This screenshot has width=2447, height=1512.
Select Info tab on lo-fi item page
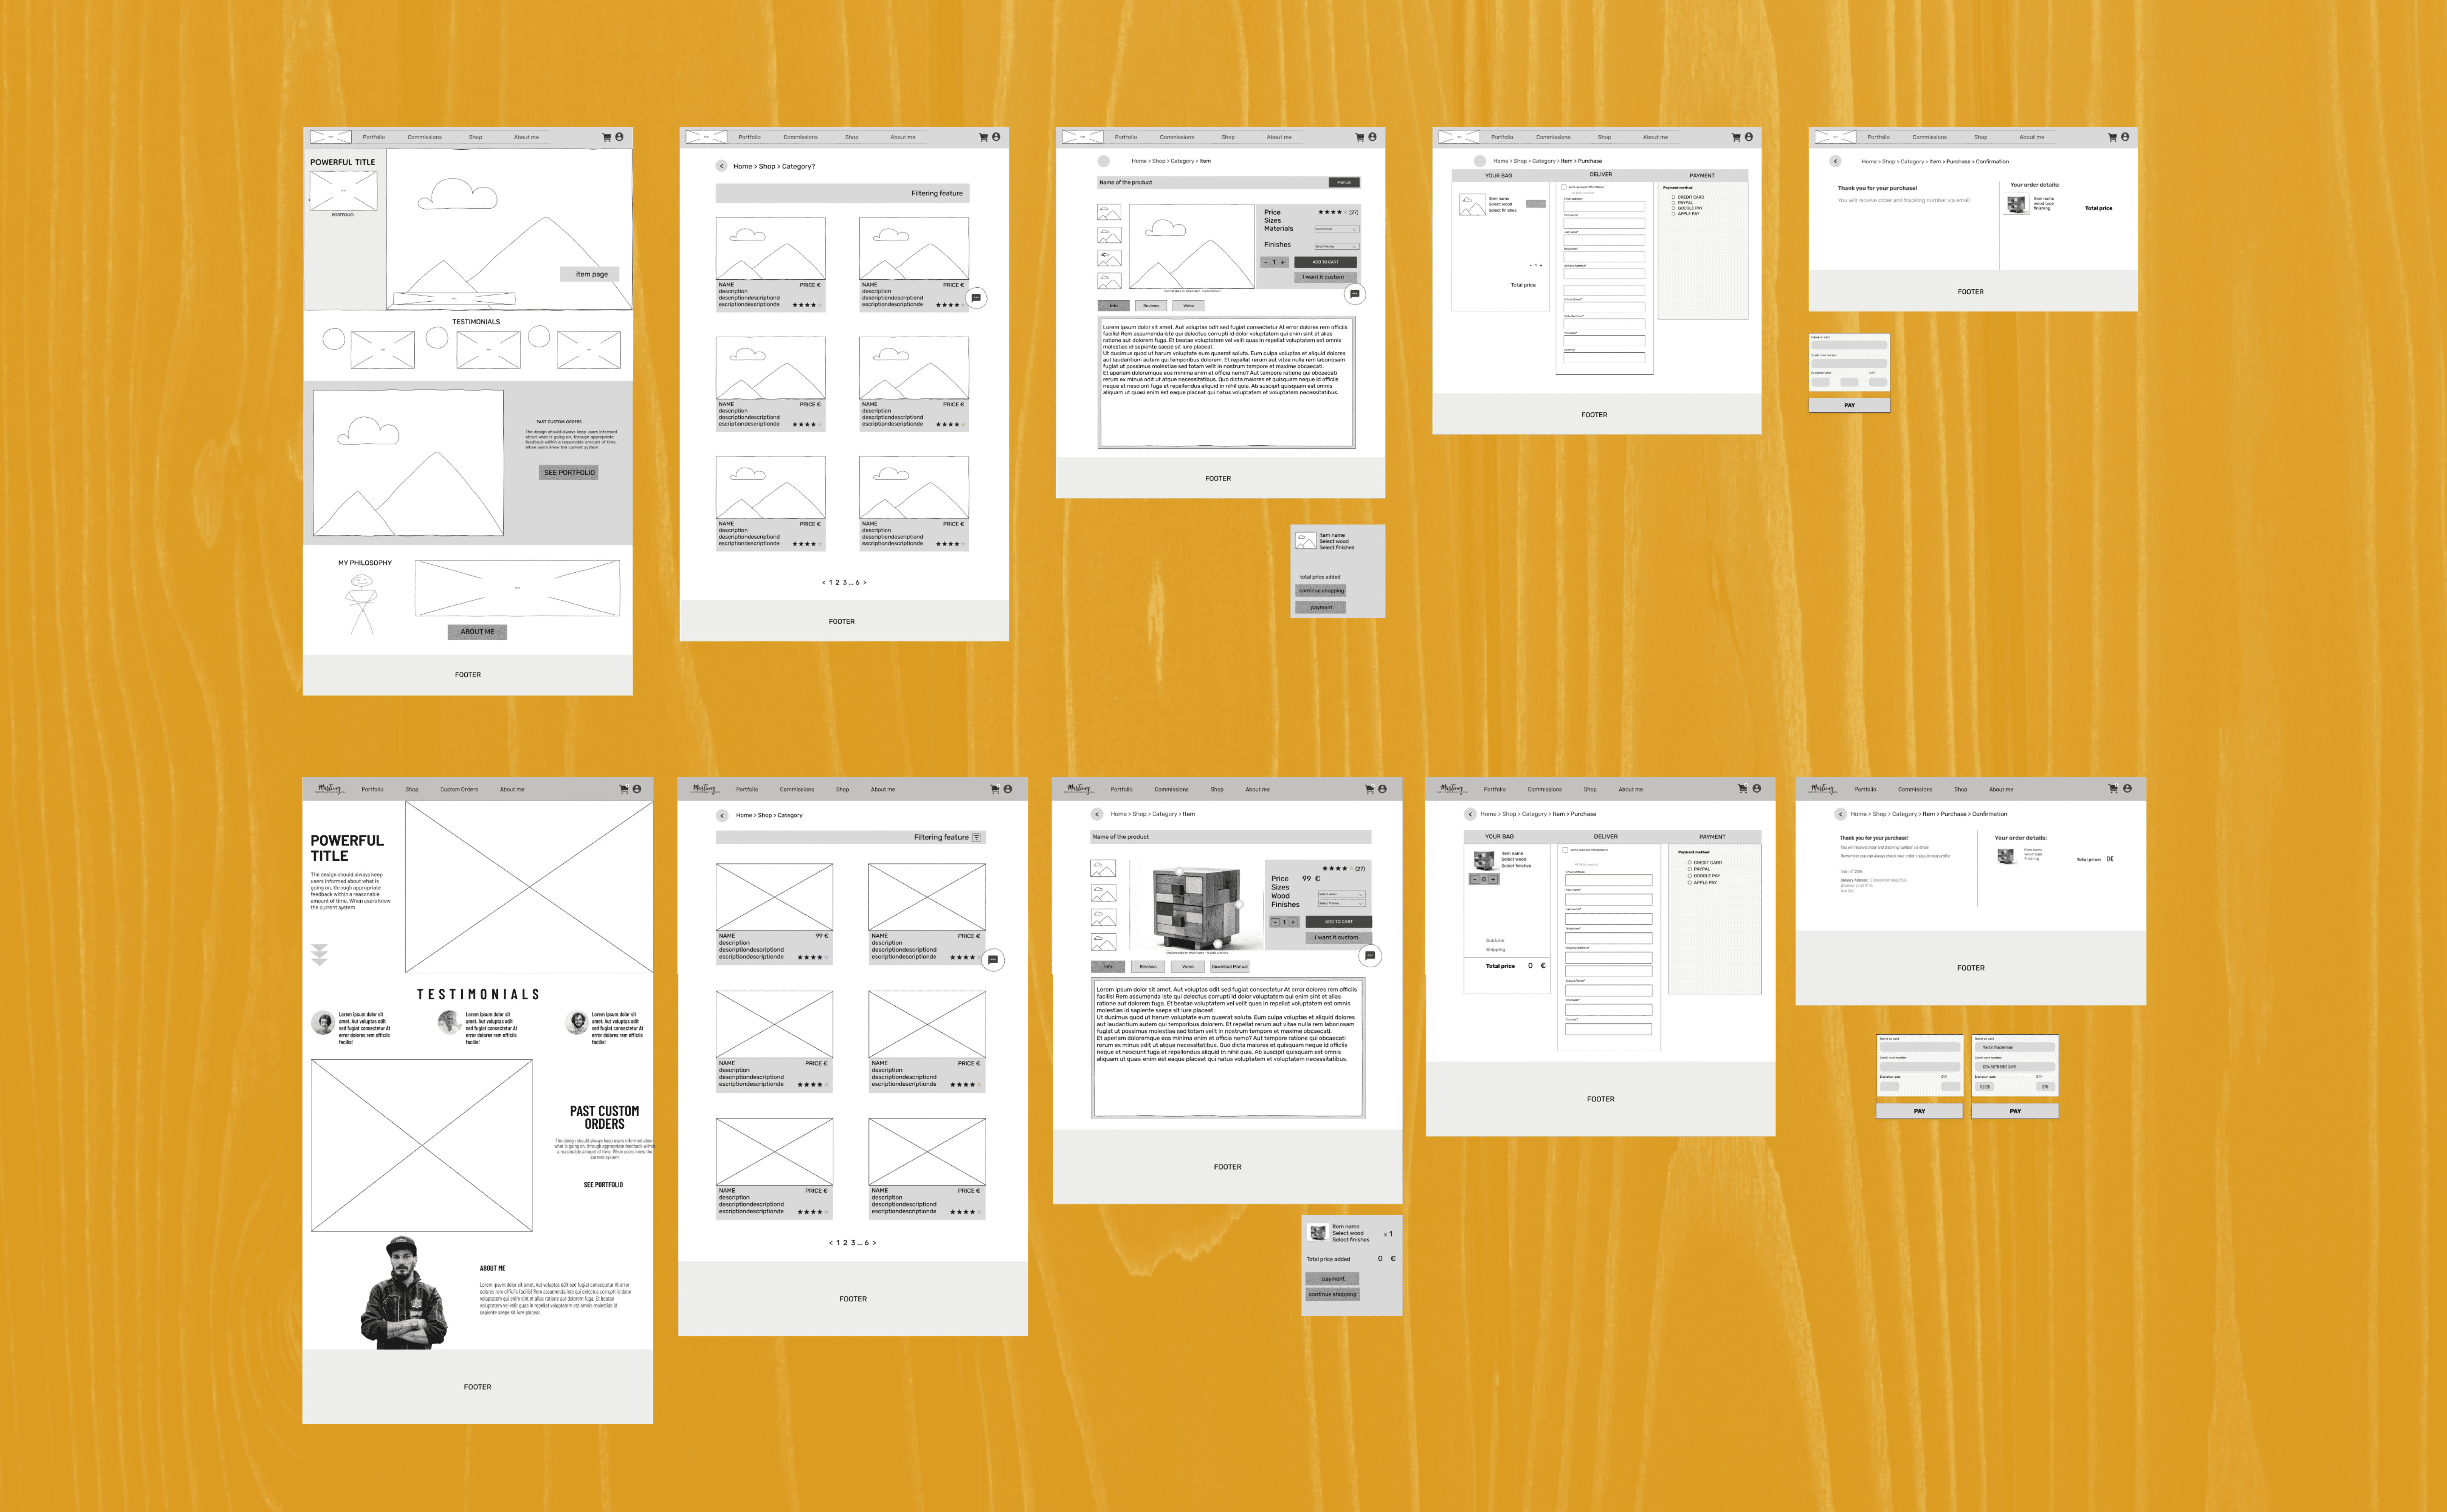(1114, 306)
